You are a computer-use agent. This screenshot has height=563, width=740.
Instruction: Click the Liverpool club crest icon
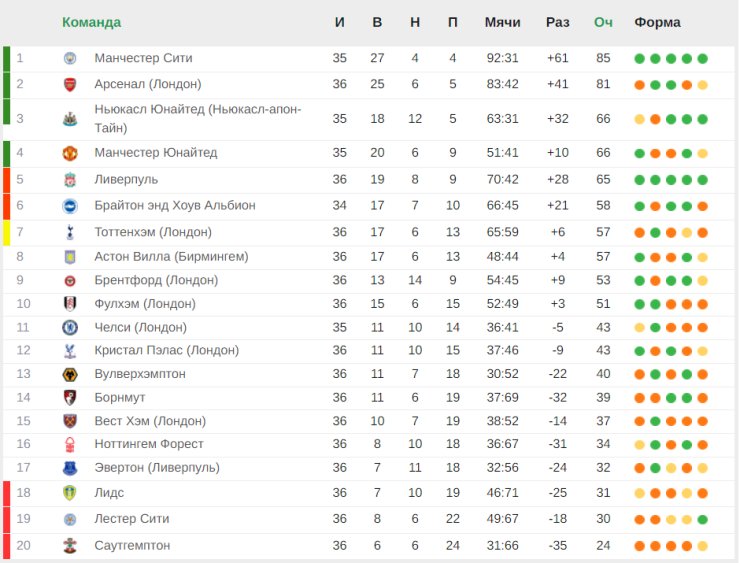pos(70,180)
